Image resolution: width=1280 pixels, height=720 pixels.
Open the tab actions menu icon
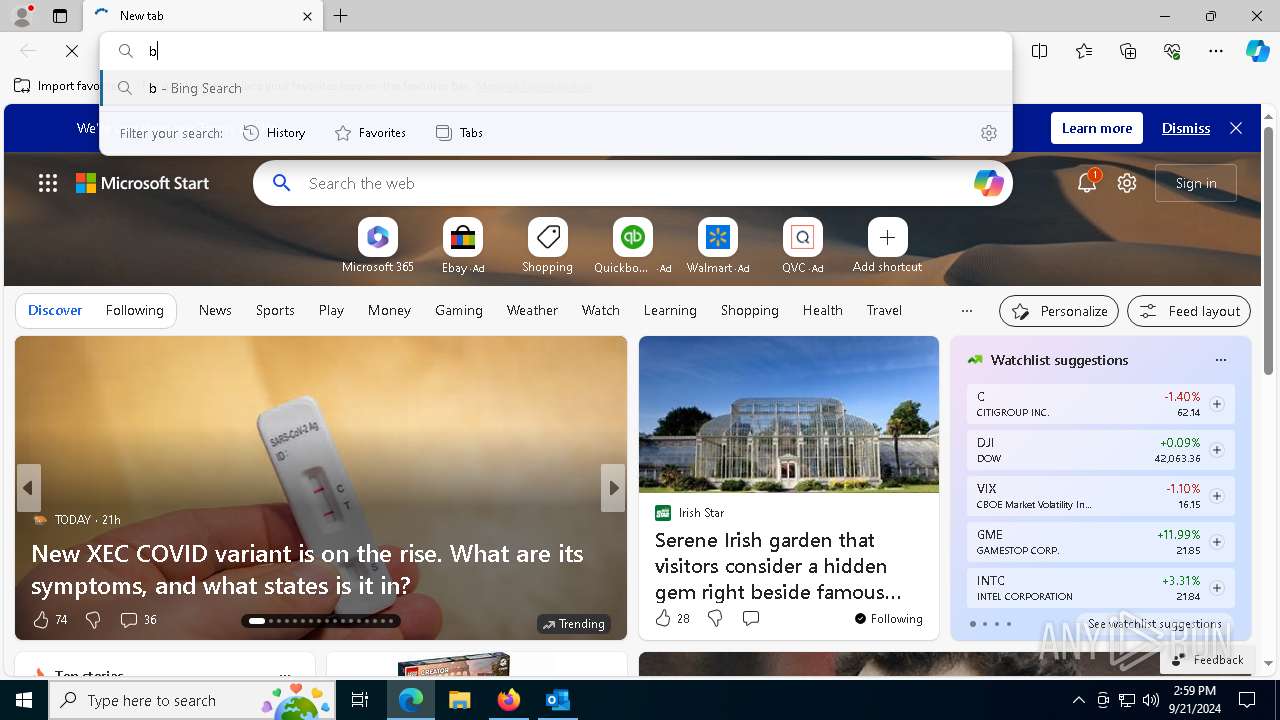(x=60, y=16)
